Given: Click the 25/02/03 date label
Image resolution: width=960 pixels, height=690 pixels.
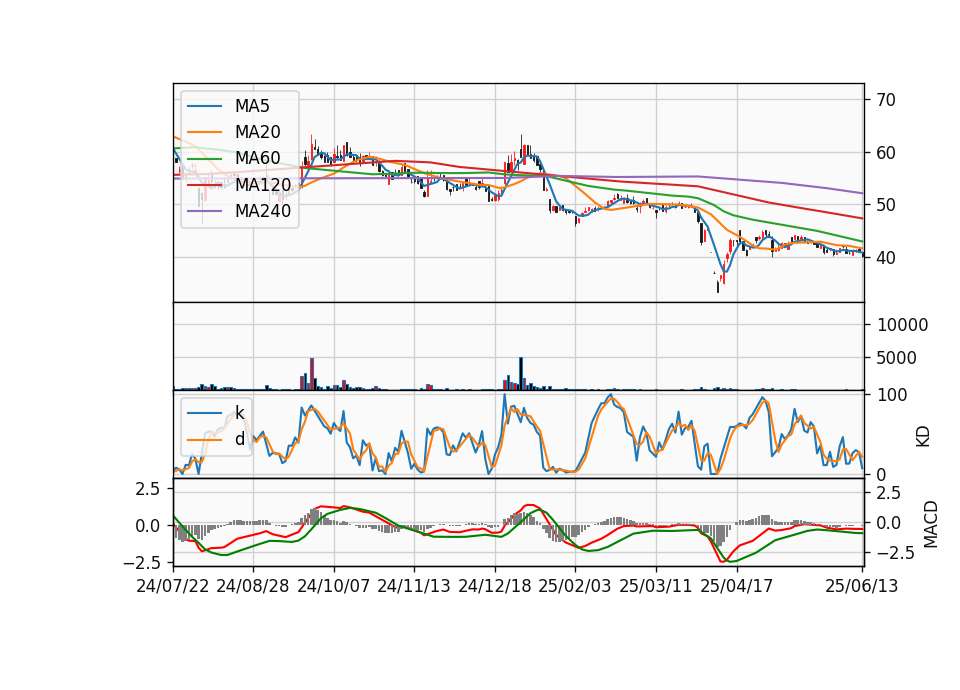Looking at the screenshot, I should point(575,586).
